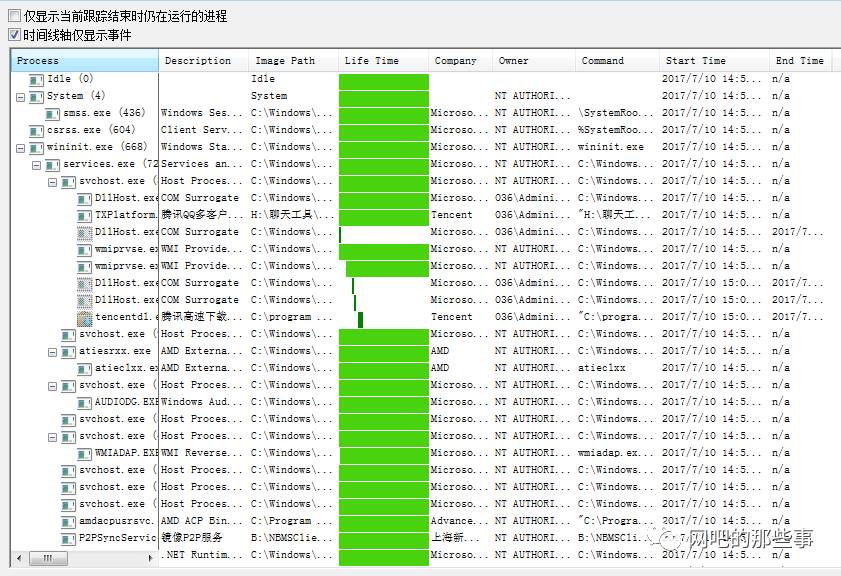Enable showing only still-running processes checkbox
841x576 pixels.
coord(14,17)
